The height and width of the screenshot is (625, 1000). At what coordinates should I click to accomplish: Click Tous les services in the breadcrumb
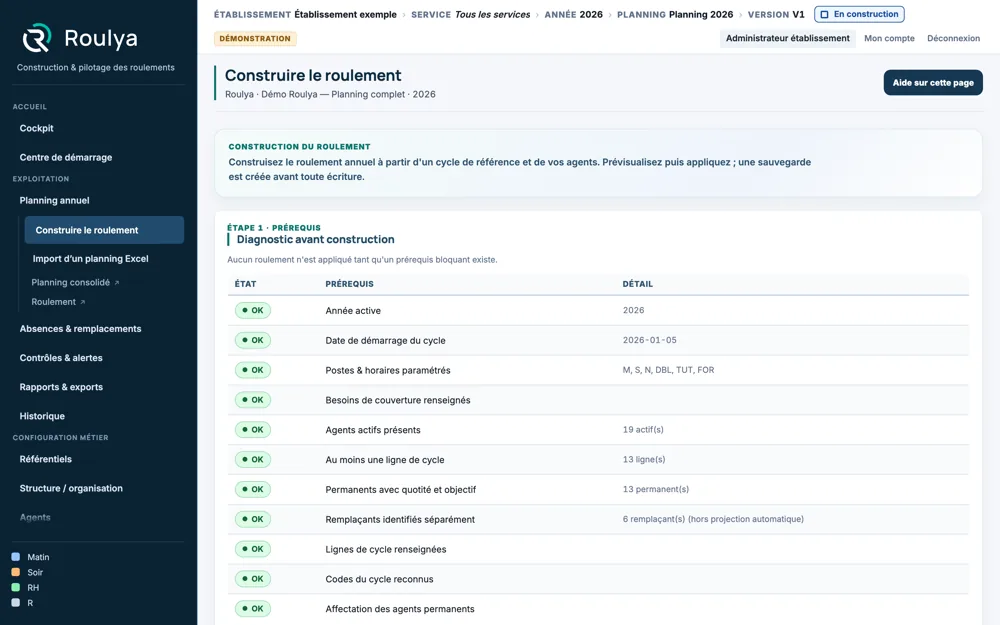point(492,15)
